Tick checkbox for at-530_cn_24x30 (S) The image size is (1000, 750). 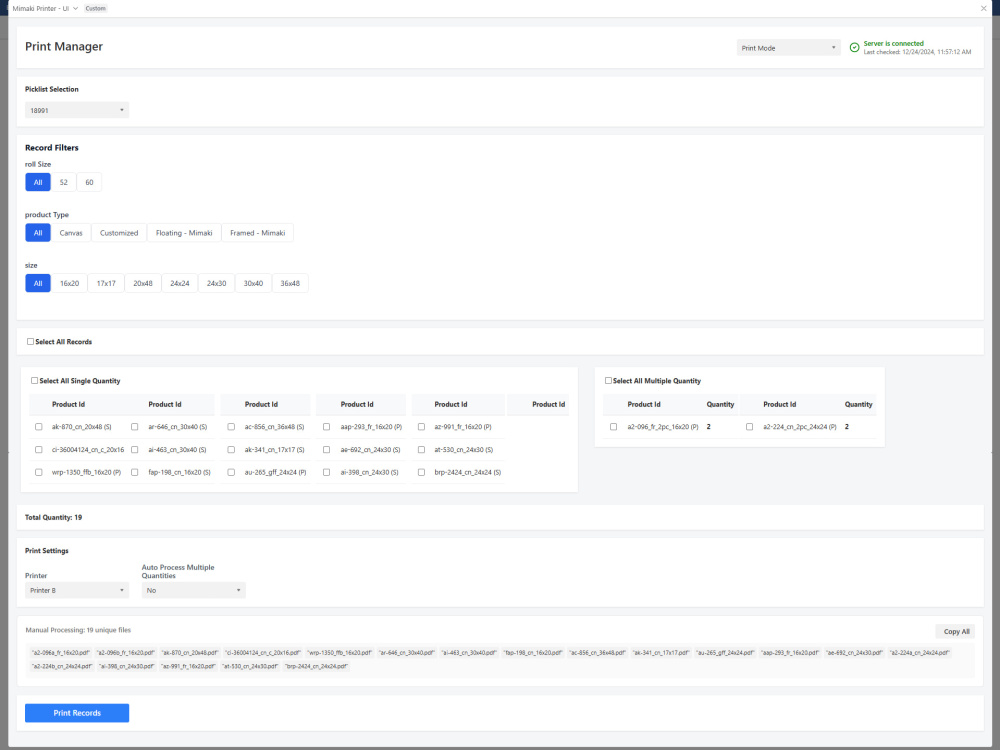(x=421, y=450)
